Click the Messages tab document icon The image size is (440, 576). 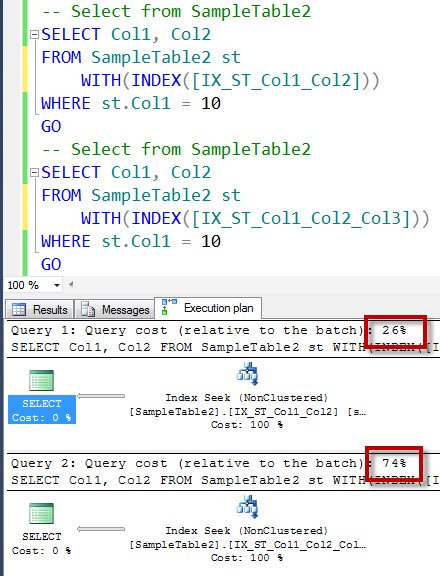[88, 309]
